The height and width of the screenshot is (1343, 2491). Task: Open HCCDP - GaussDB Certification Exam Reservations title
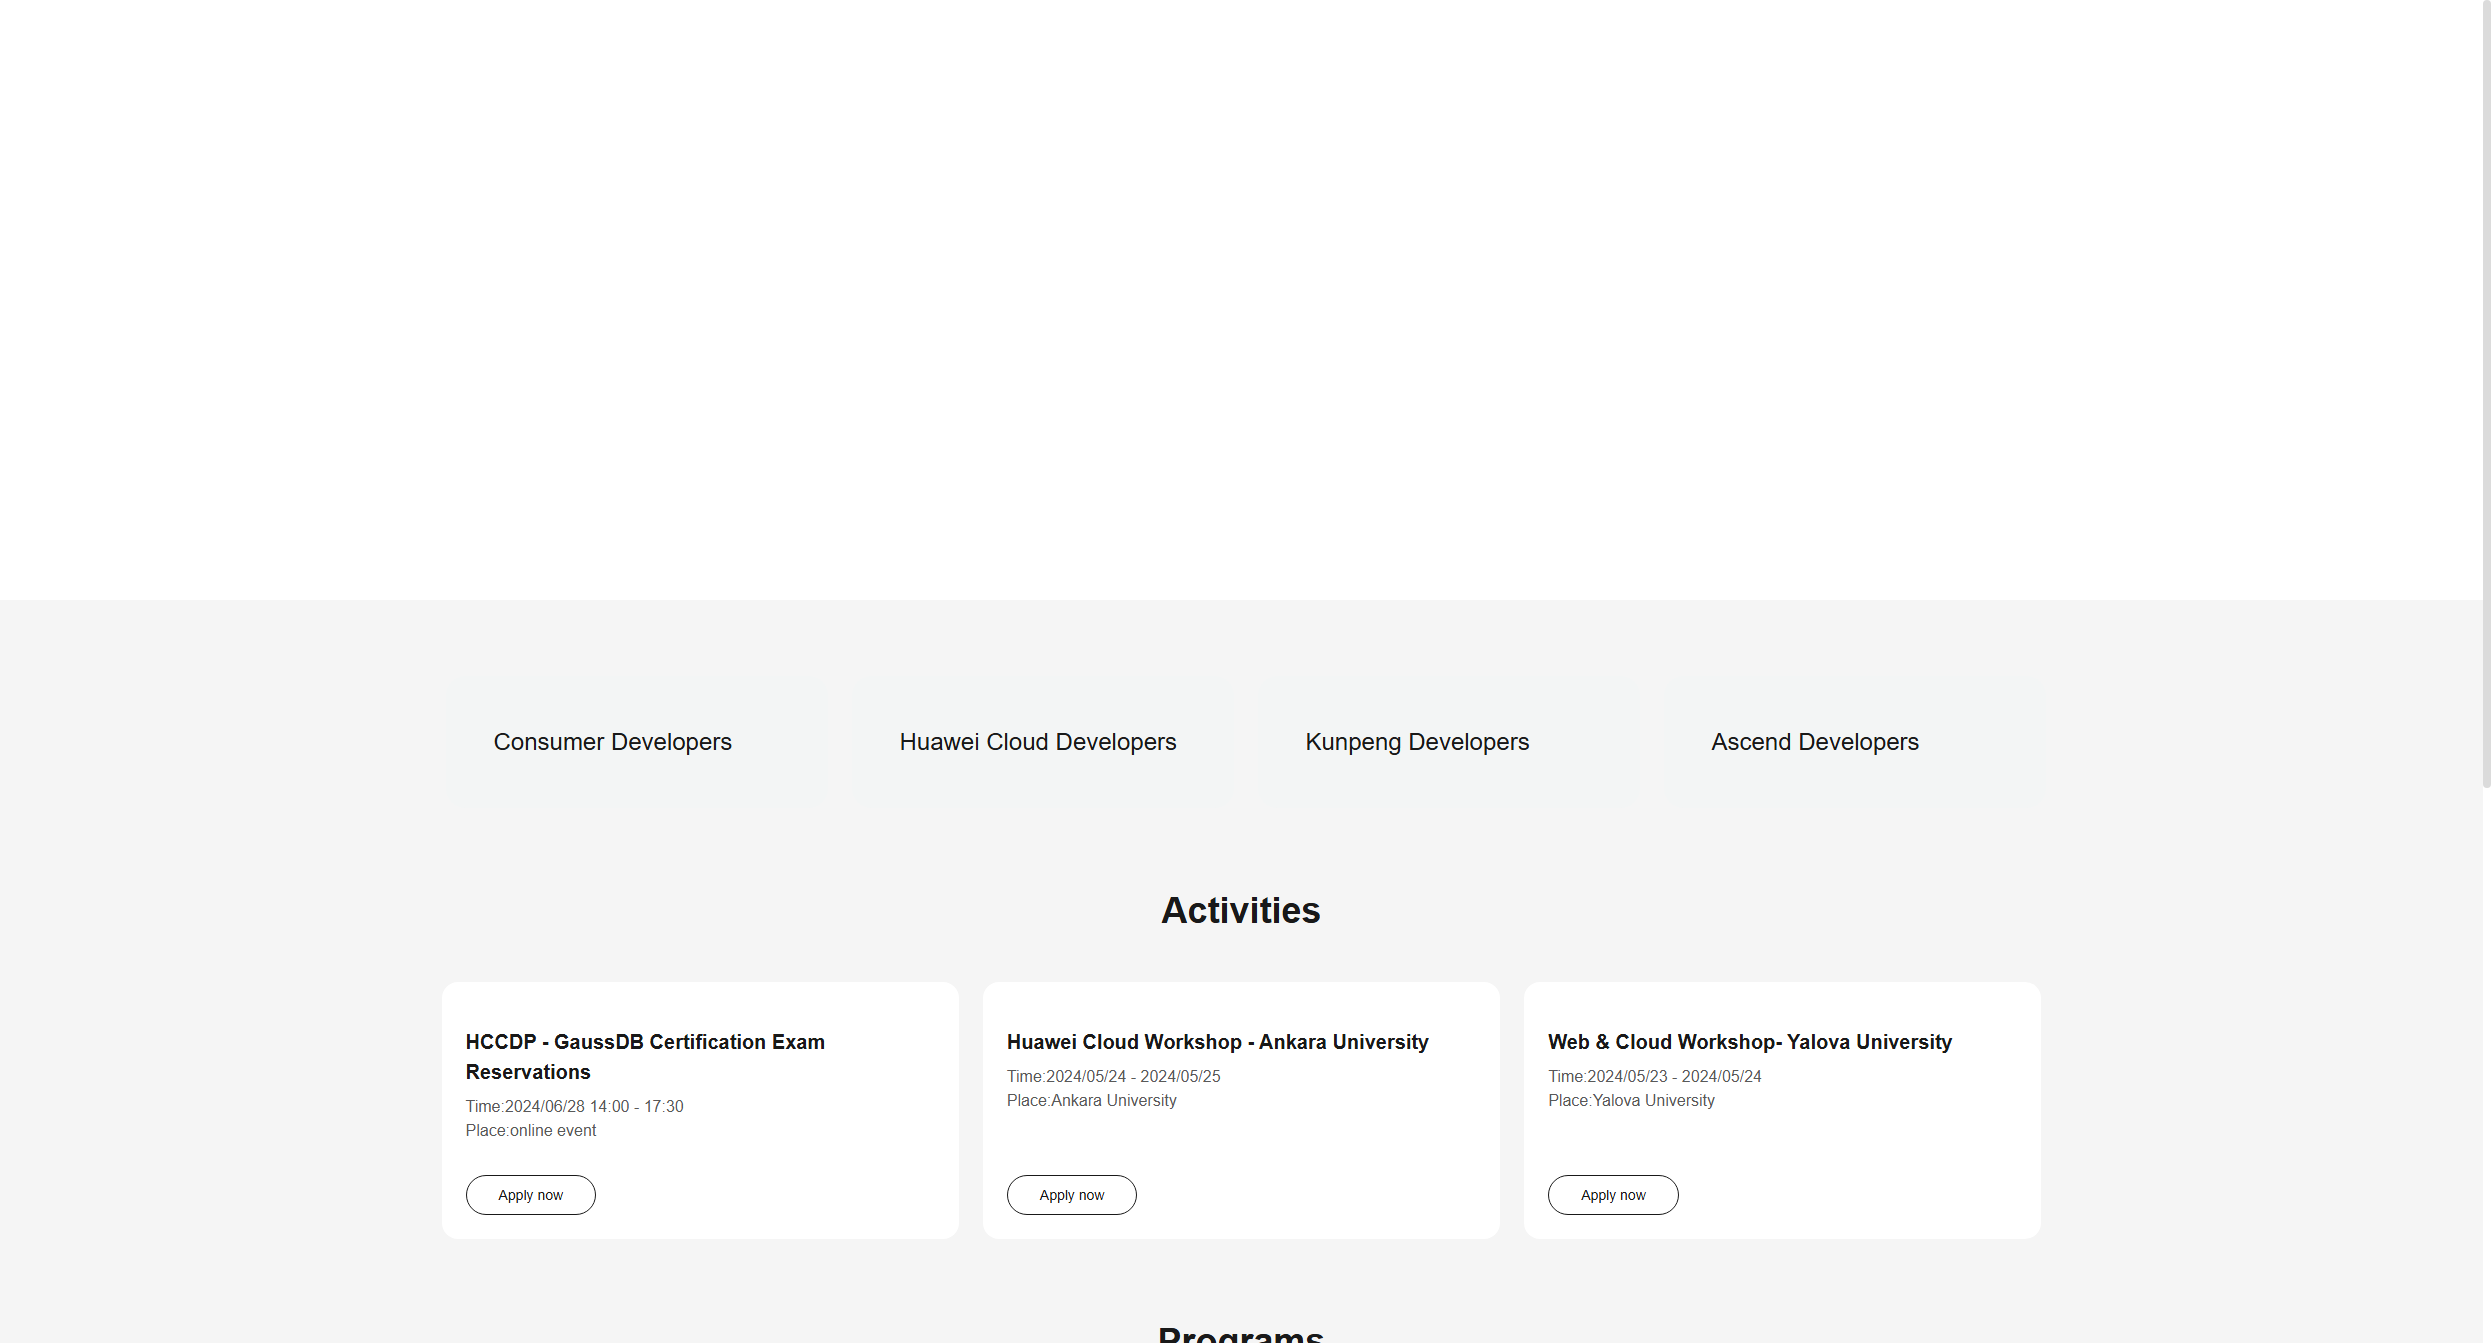(645, 1057)
